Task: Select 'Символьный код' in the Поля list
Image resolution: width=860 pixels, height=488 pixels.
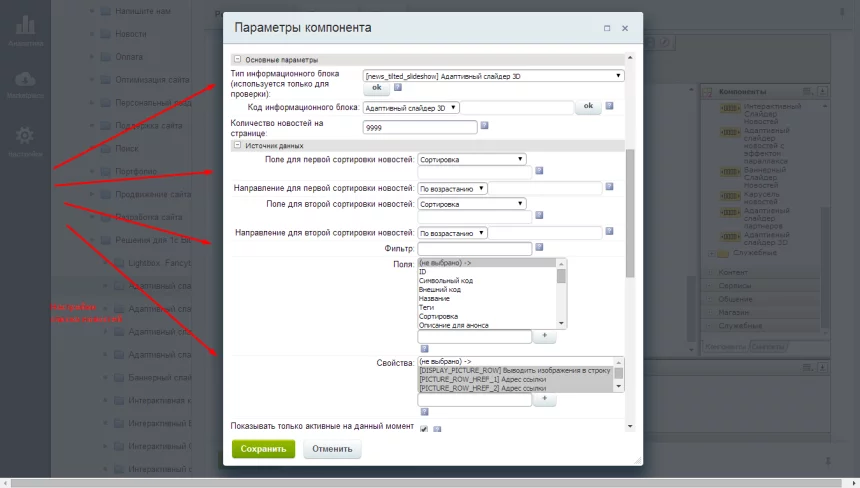Action: click(x=447, y=281)
